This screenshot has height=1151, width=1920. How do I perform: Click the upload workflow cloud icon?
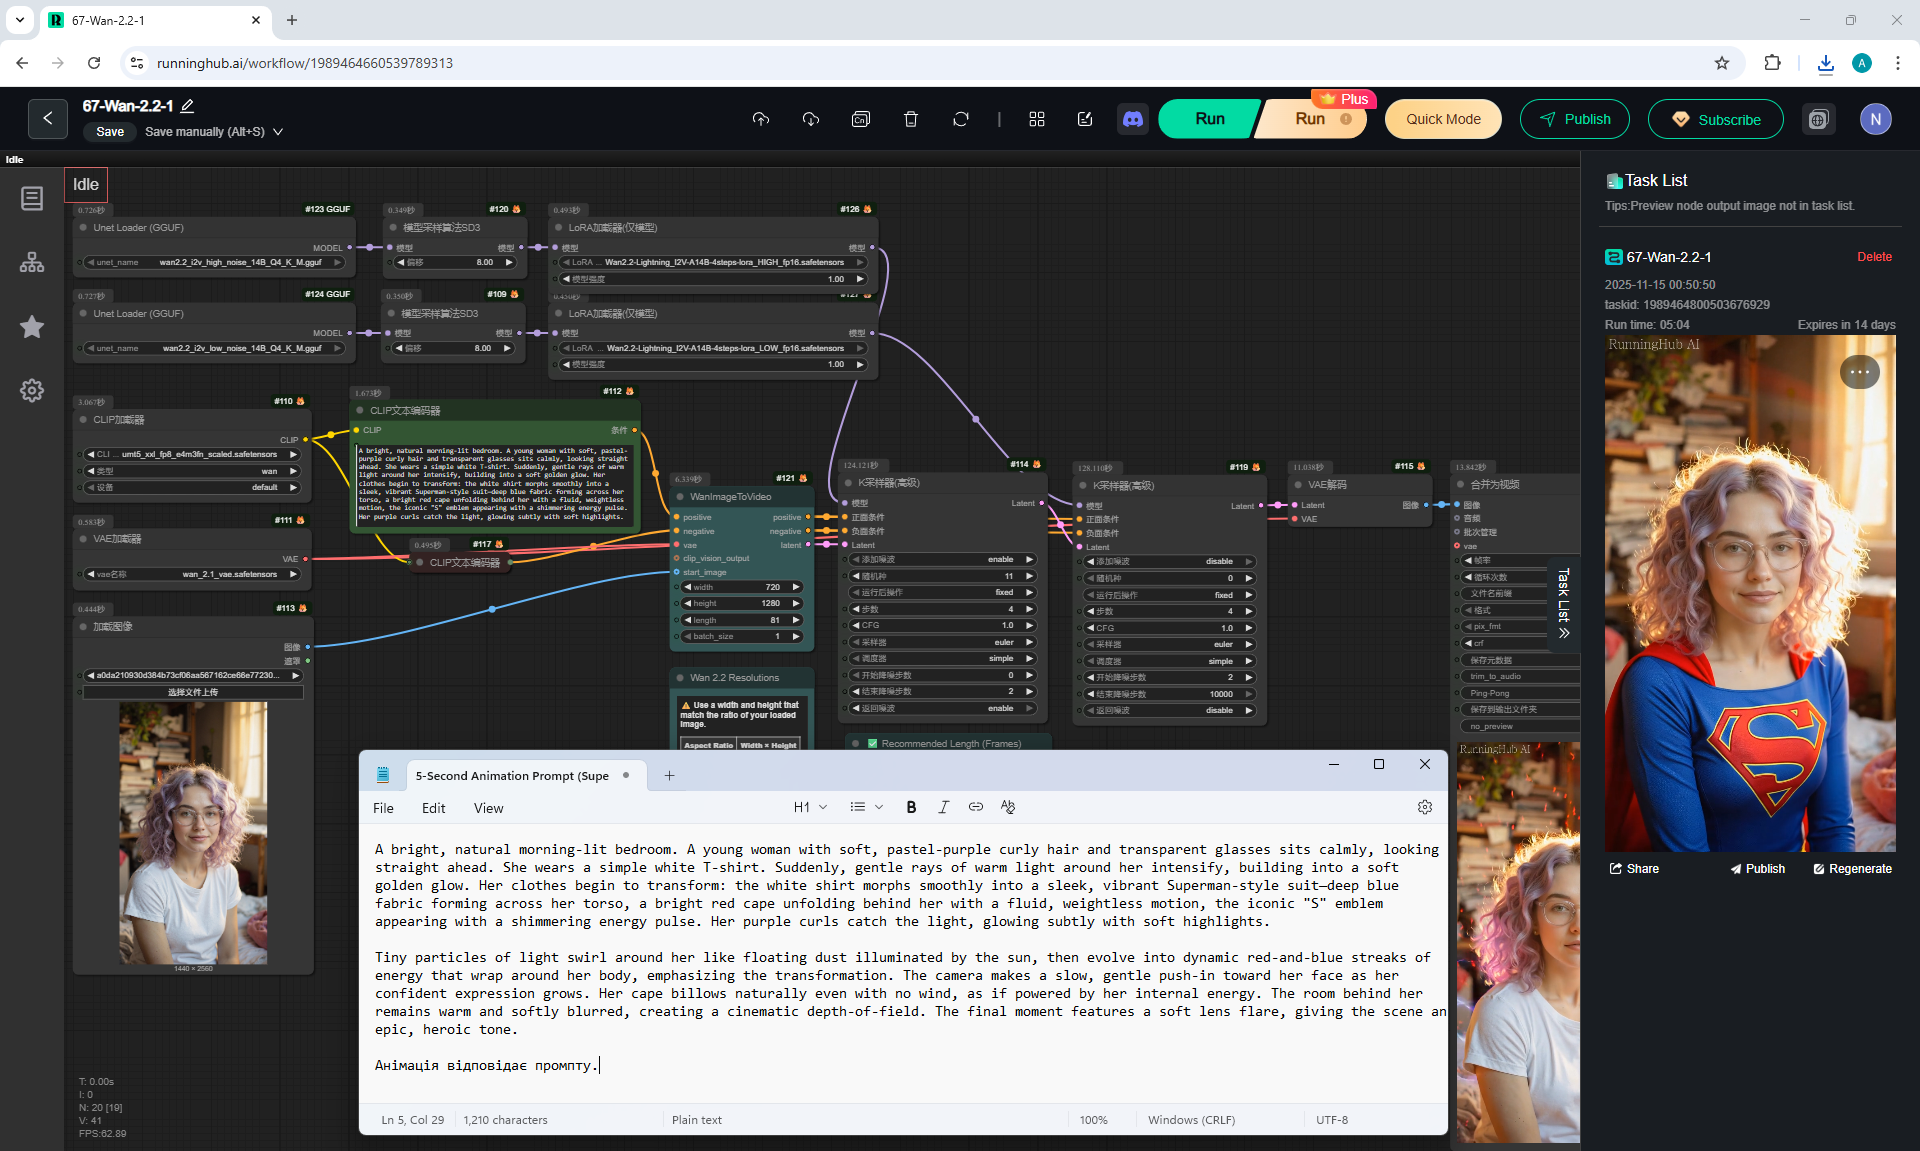[761, 119]
